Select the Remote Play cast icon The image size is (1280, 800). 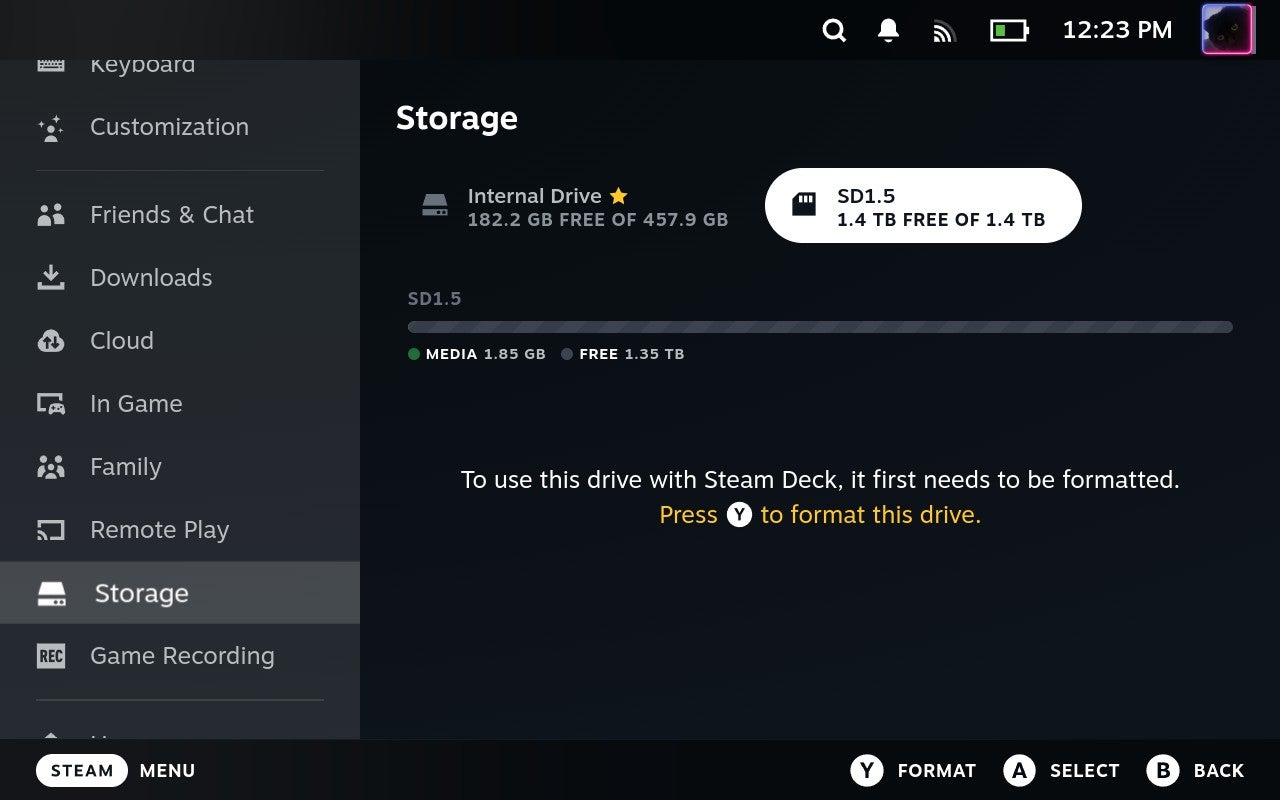[x=52, y=530]
